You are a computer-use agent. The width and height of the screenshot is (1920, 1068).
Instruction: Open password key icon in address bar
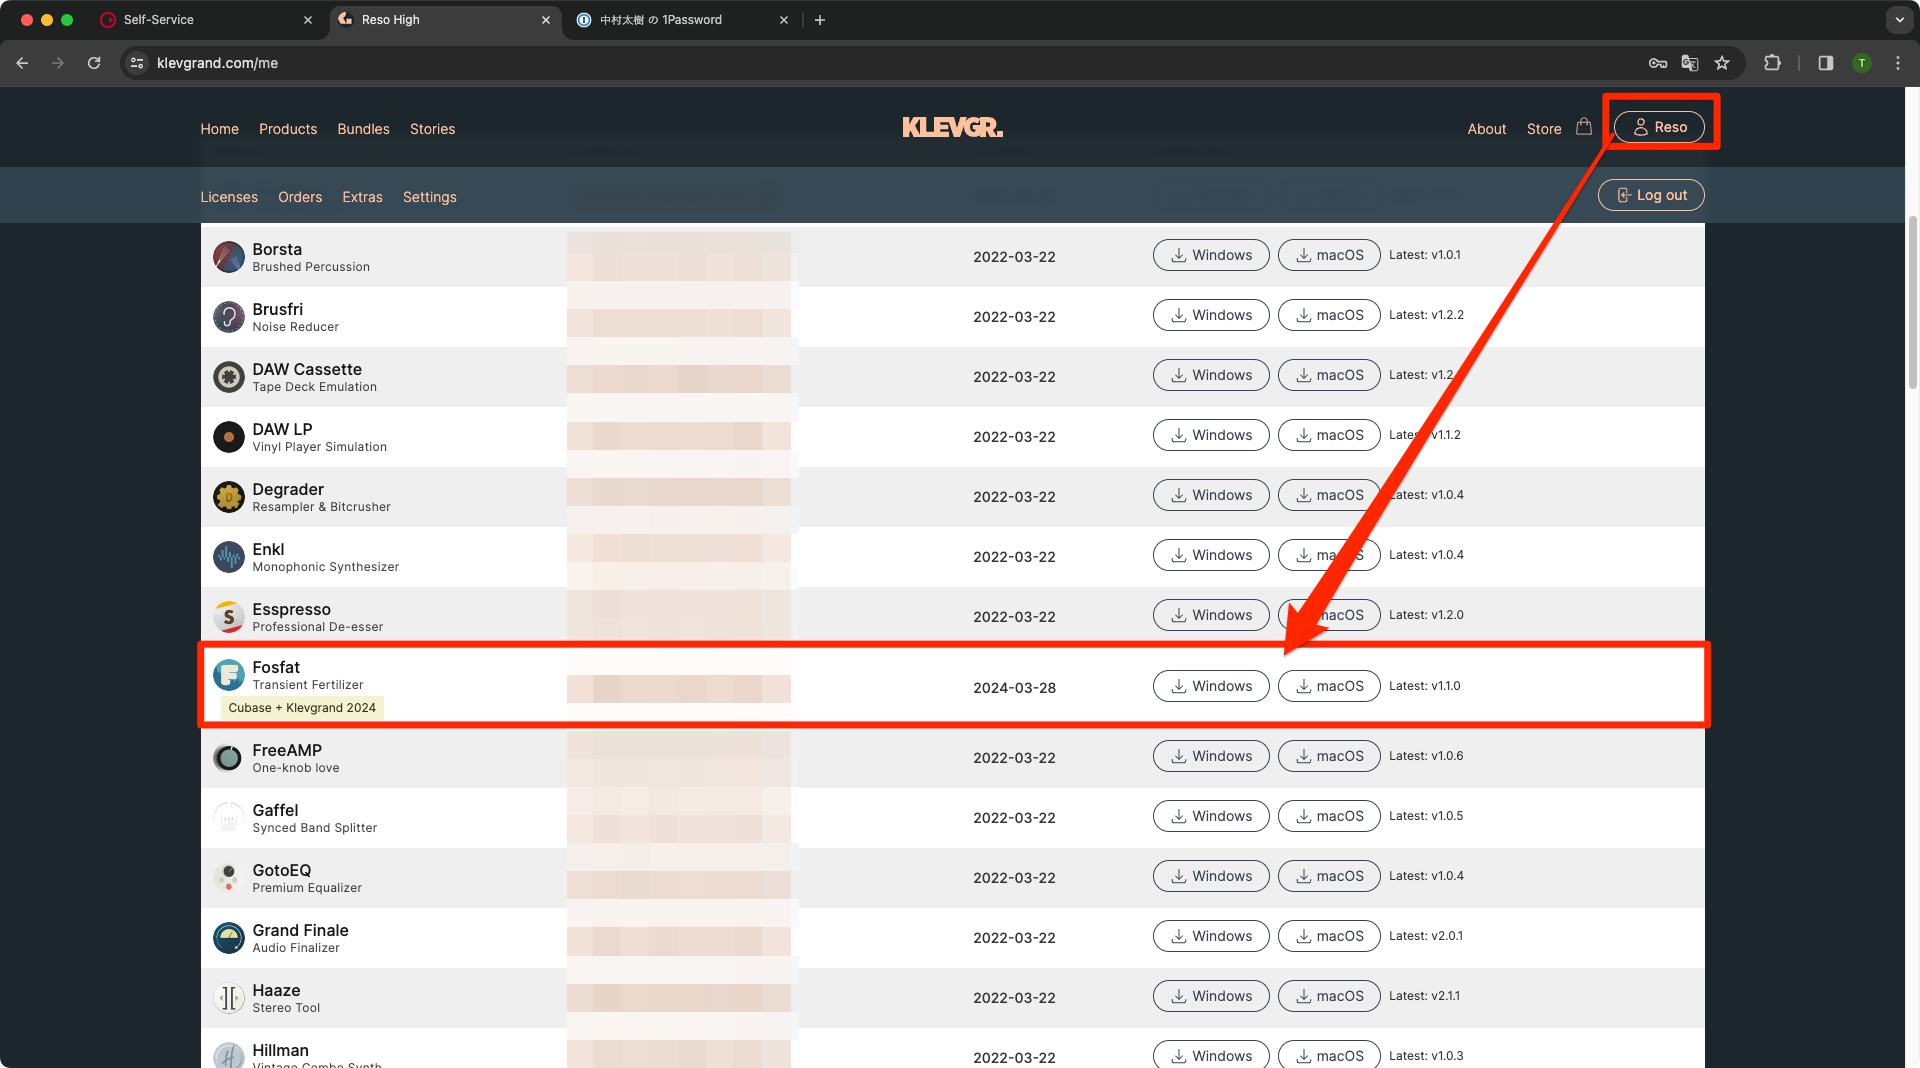point(1658,63)
